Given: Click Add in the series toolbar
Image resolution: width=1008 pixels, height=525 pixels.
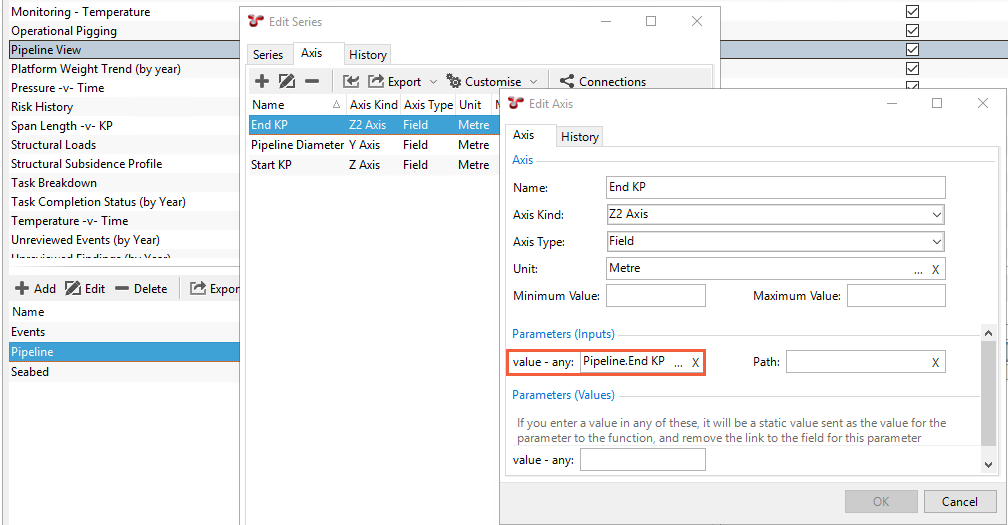Looking at the screenshot, I should (x=35, y=289).
